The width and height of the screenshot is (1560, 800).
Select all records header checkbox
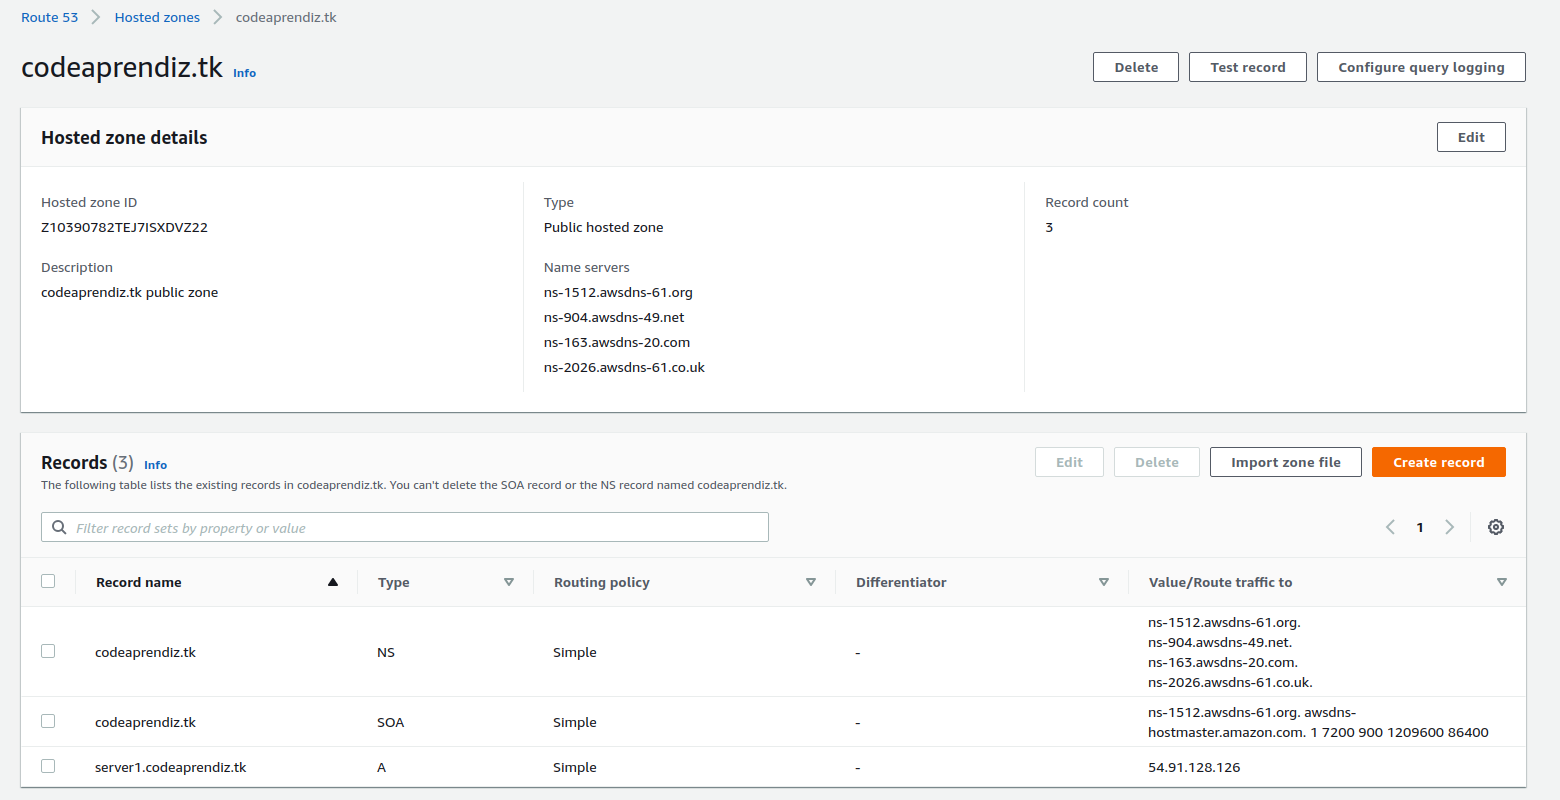click(48, 581)
